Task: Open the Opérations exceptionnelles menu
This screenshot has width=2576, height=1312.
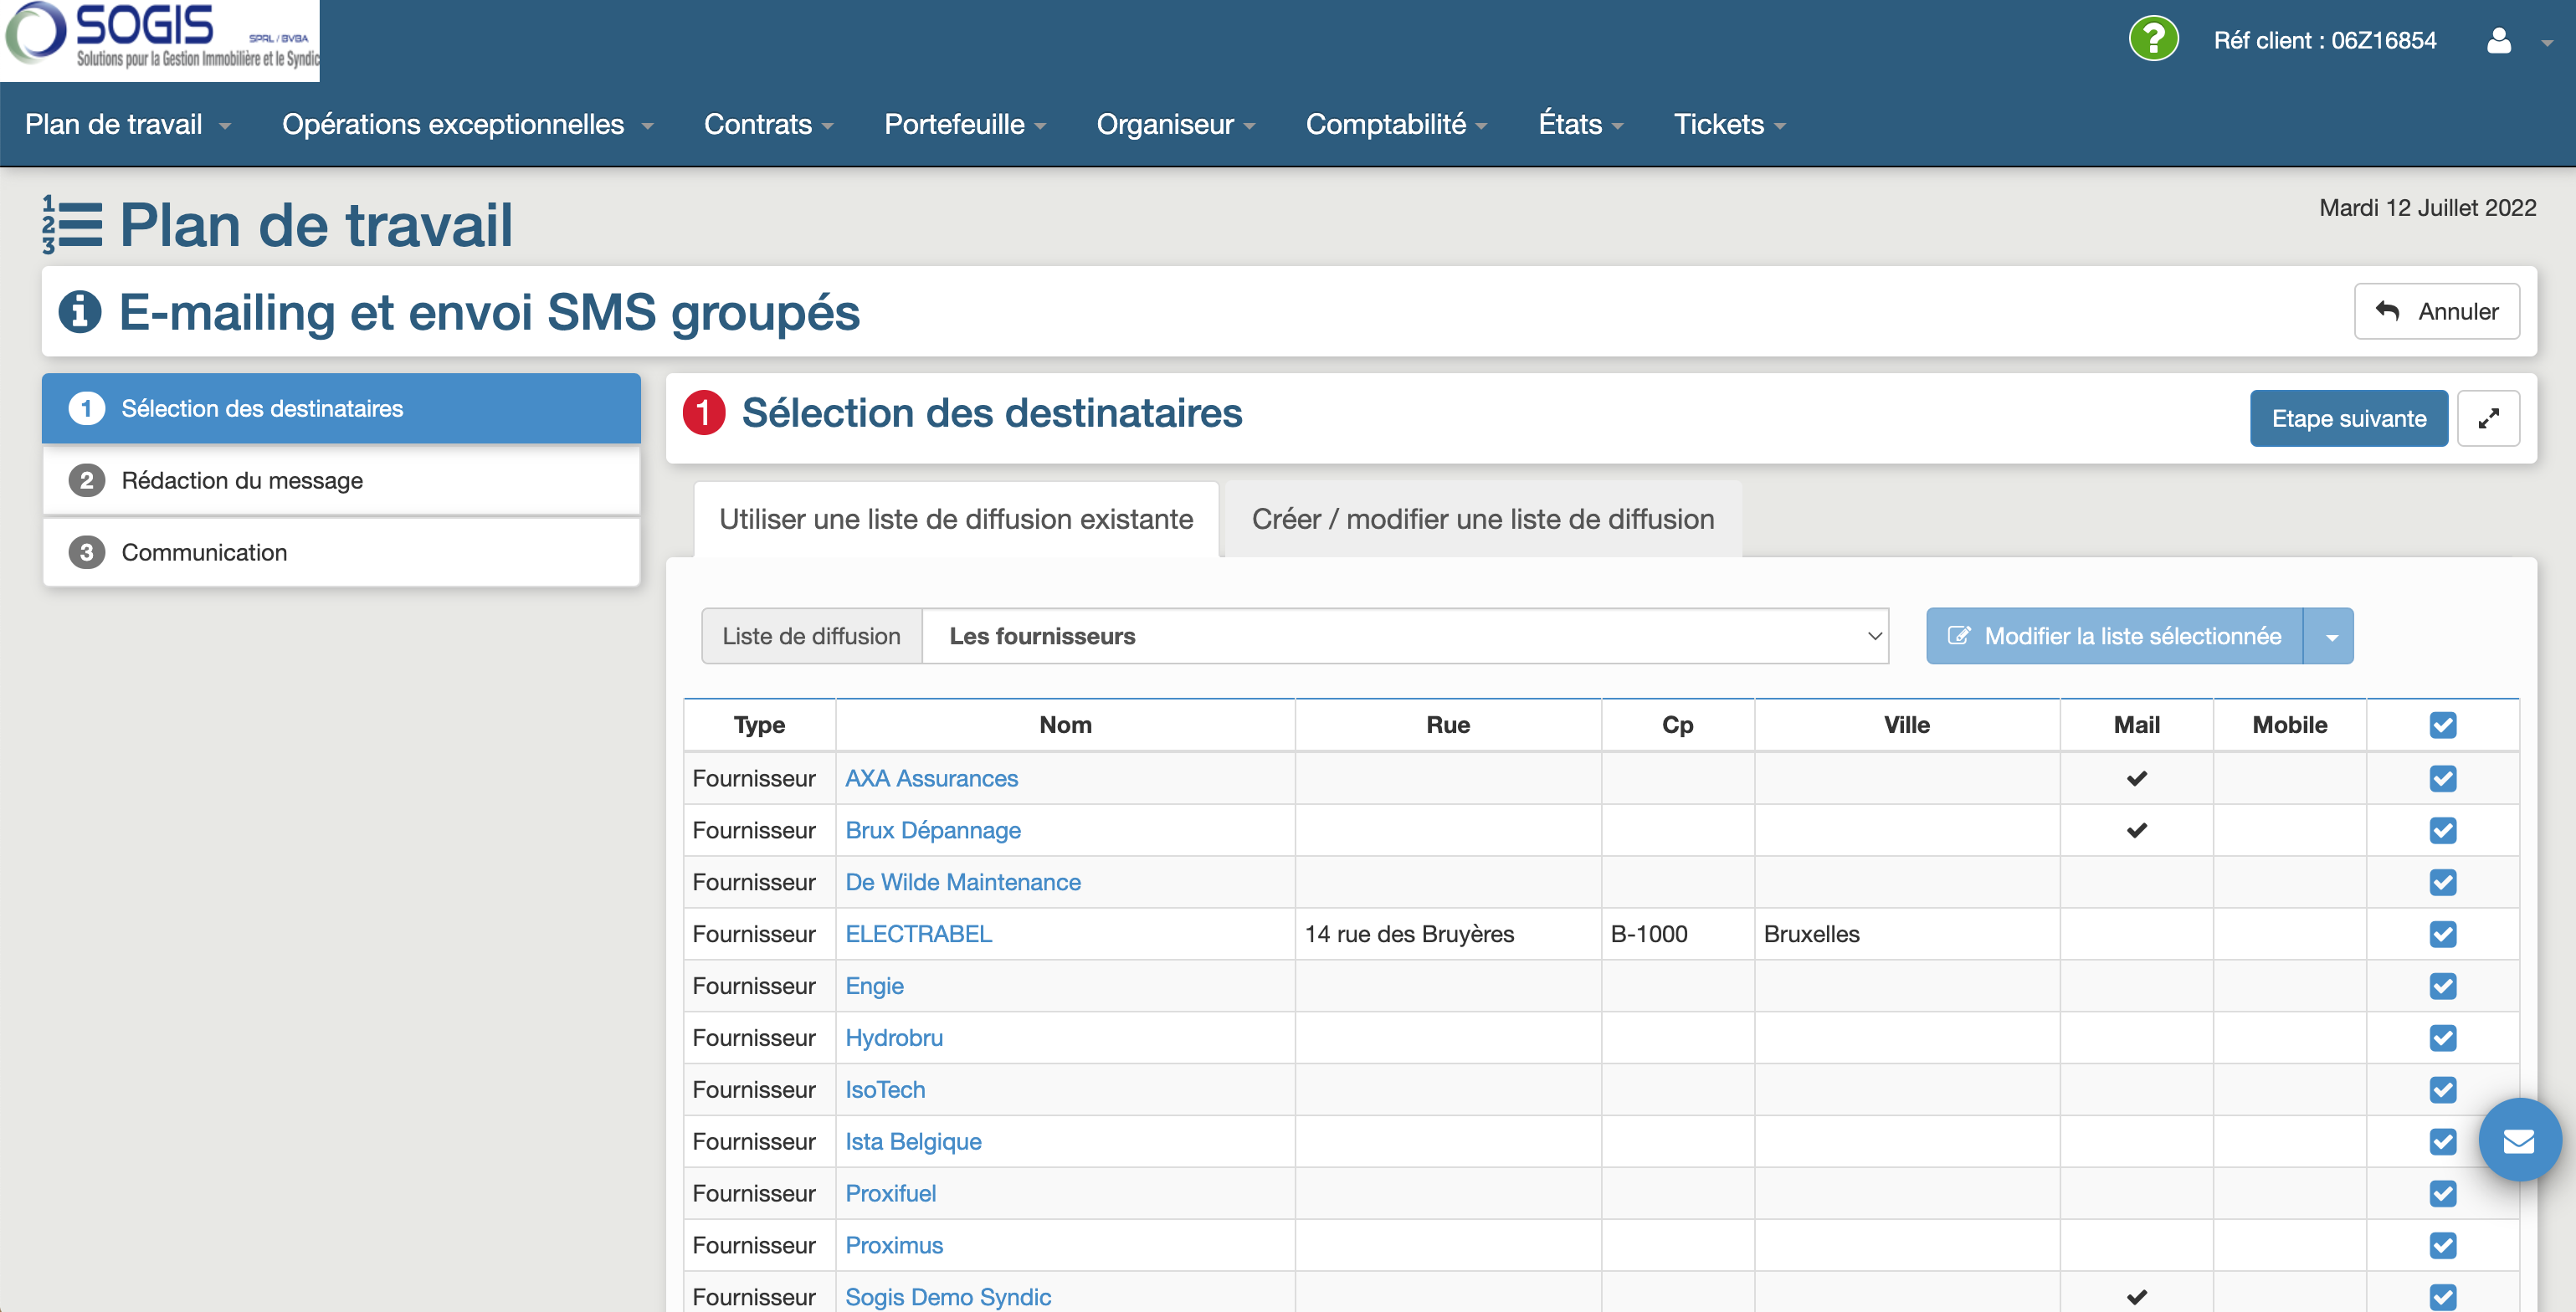Action: 467,124
